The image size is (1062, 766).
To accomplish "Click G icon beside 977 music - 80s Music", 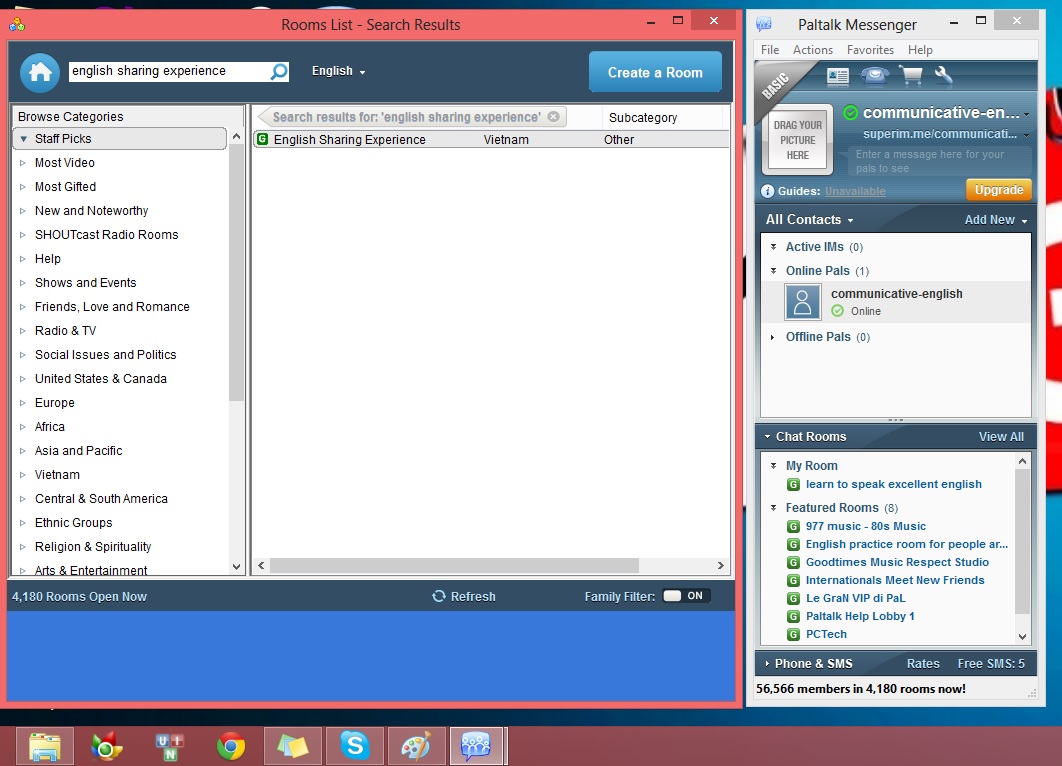I will 793,526.
